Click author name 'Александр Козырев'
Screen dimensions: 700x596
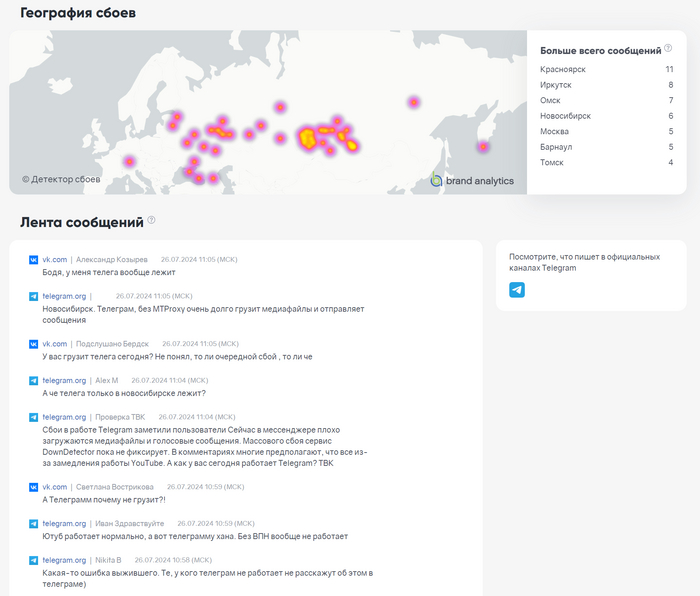coord(112,259)
